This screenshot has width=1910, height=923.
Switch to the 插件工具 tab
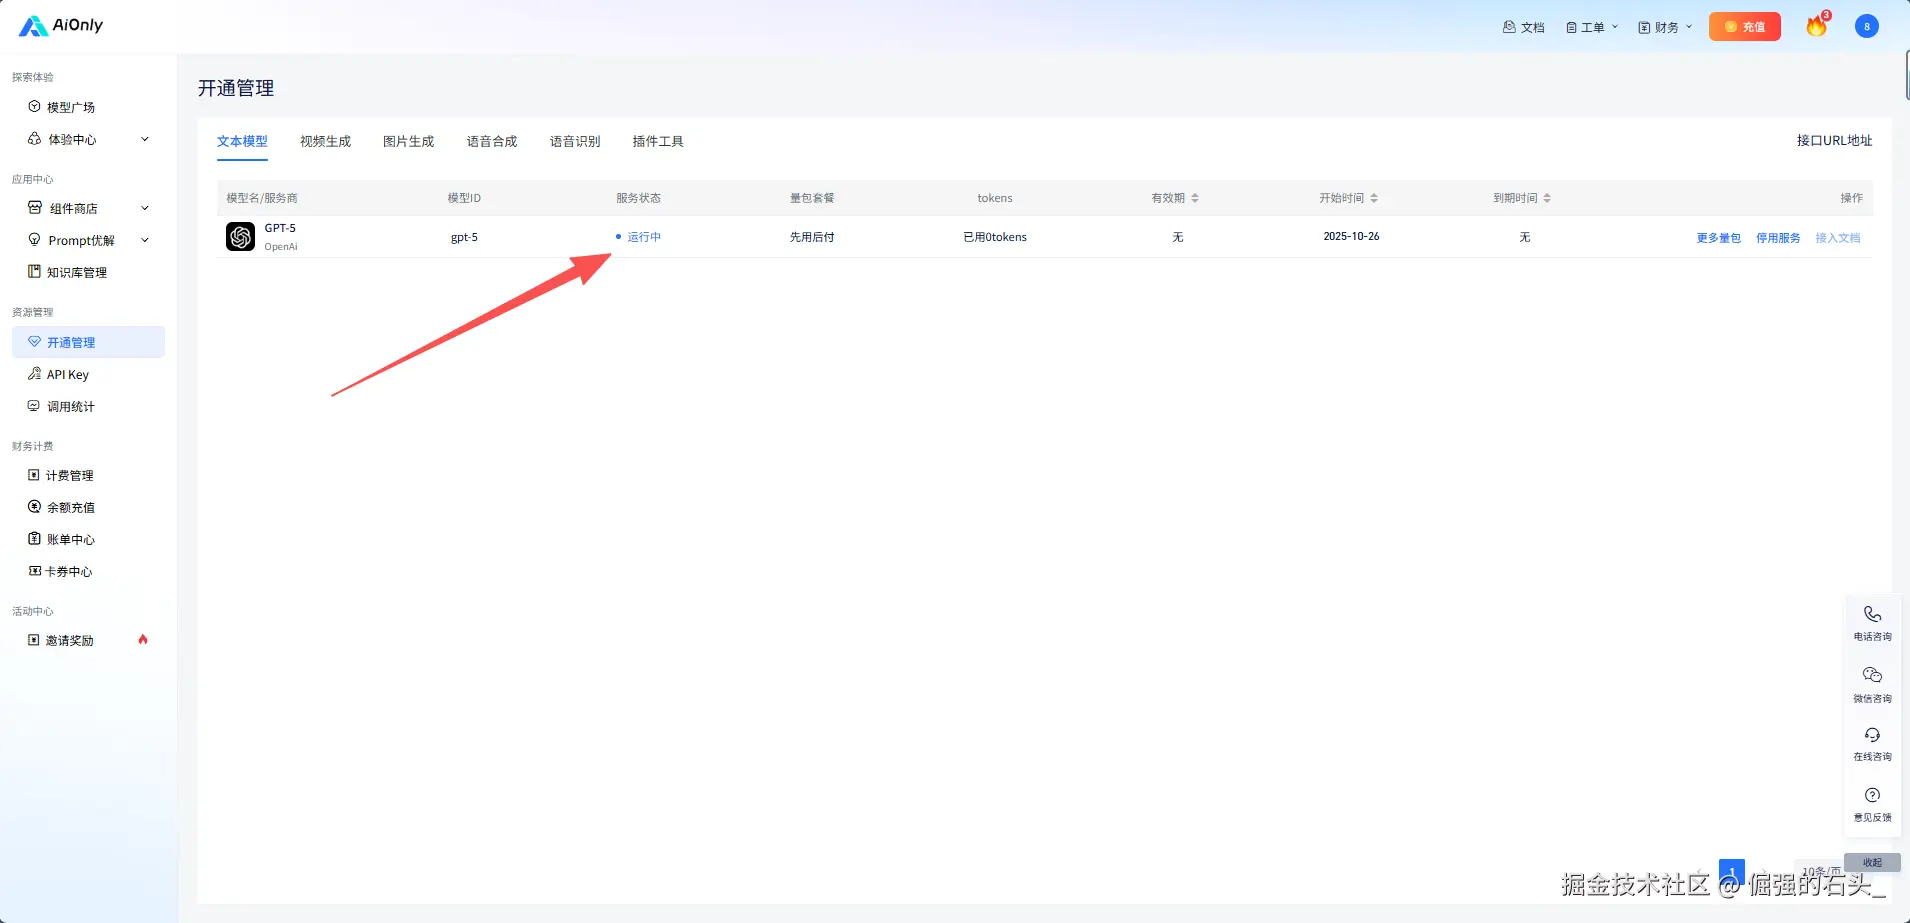pos(658,141)
